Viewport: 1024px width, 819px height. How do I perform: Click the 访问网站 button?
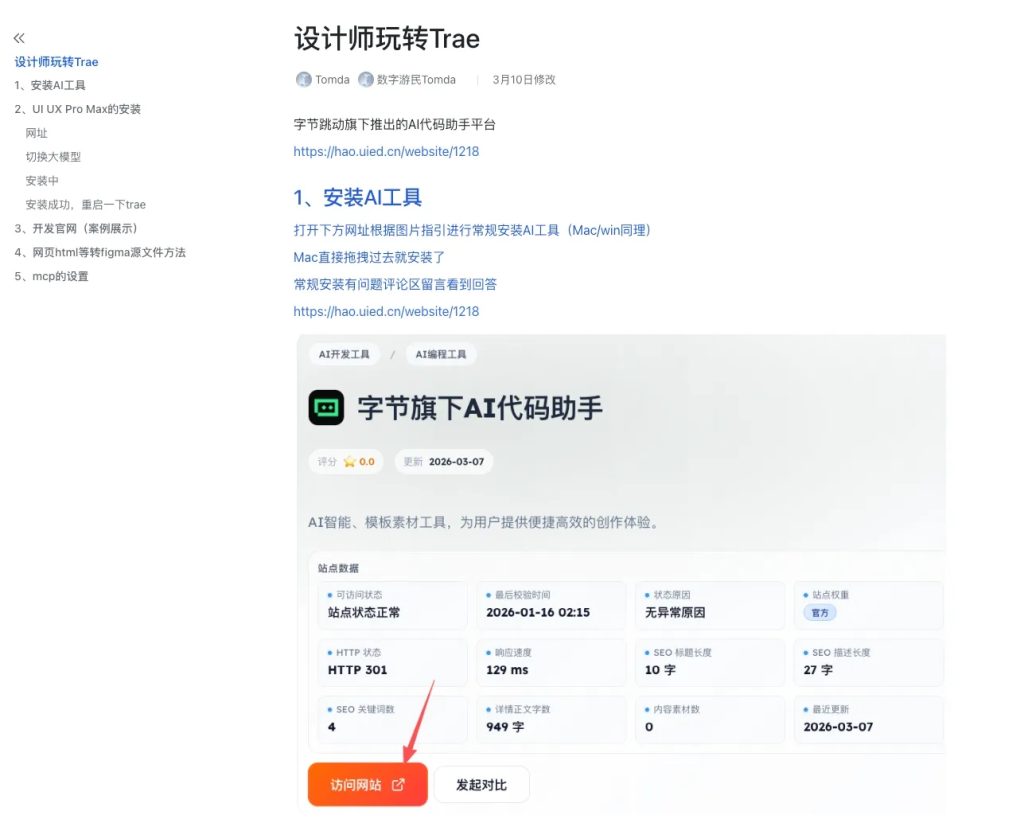(x=367, y=784)
